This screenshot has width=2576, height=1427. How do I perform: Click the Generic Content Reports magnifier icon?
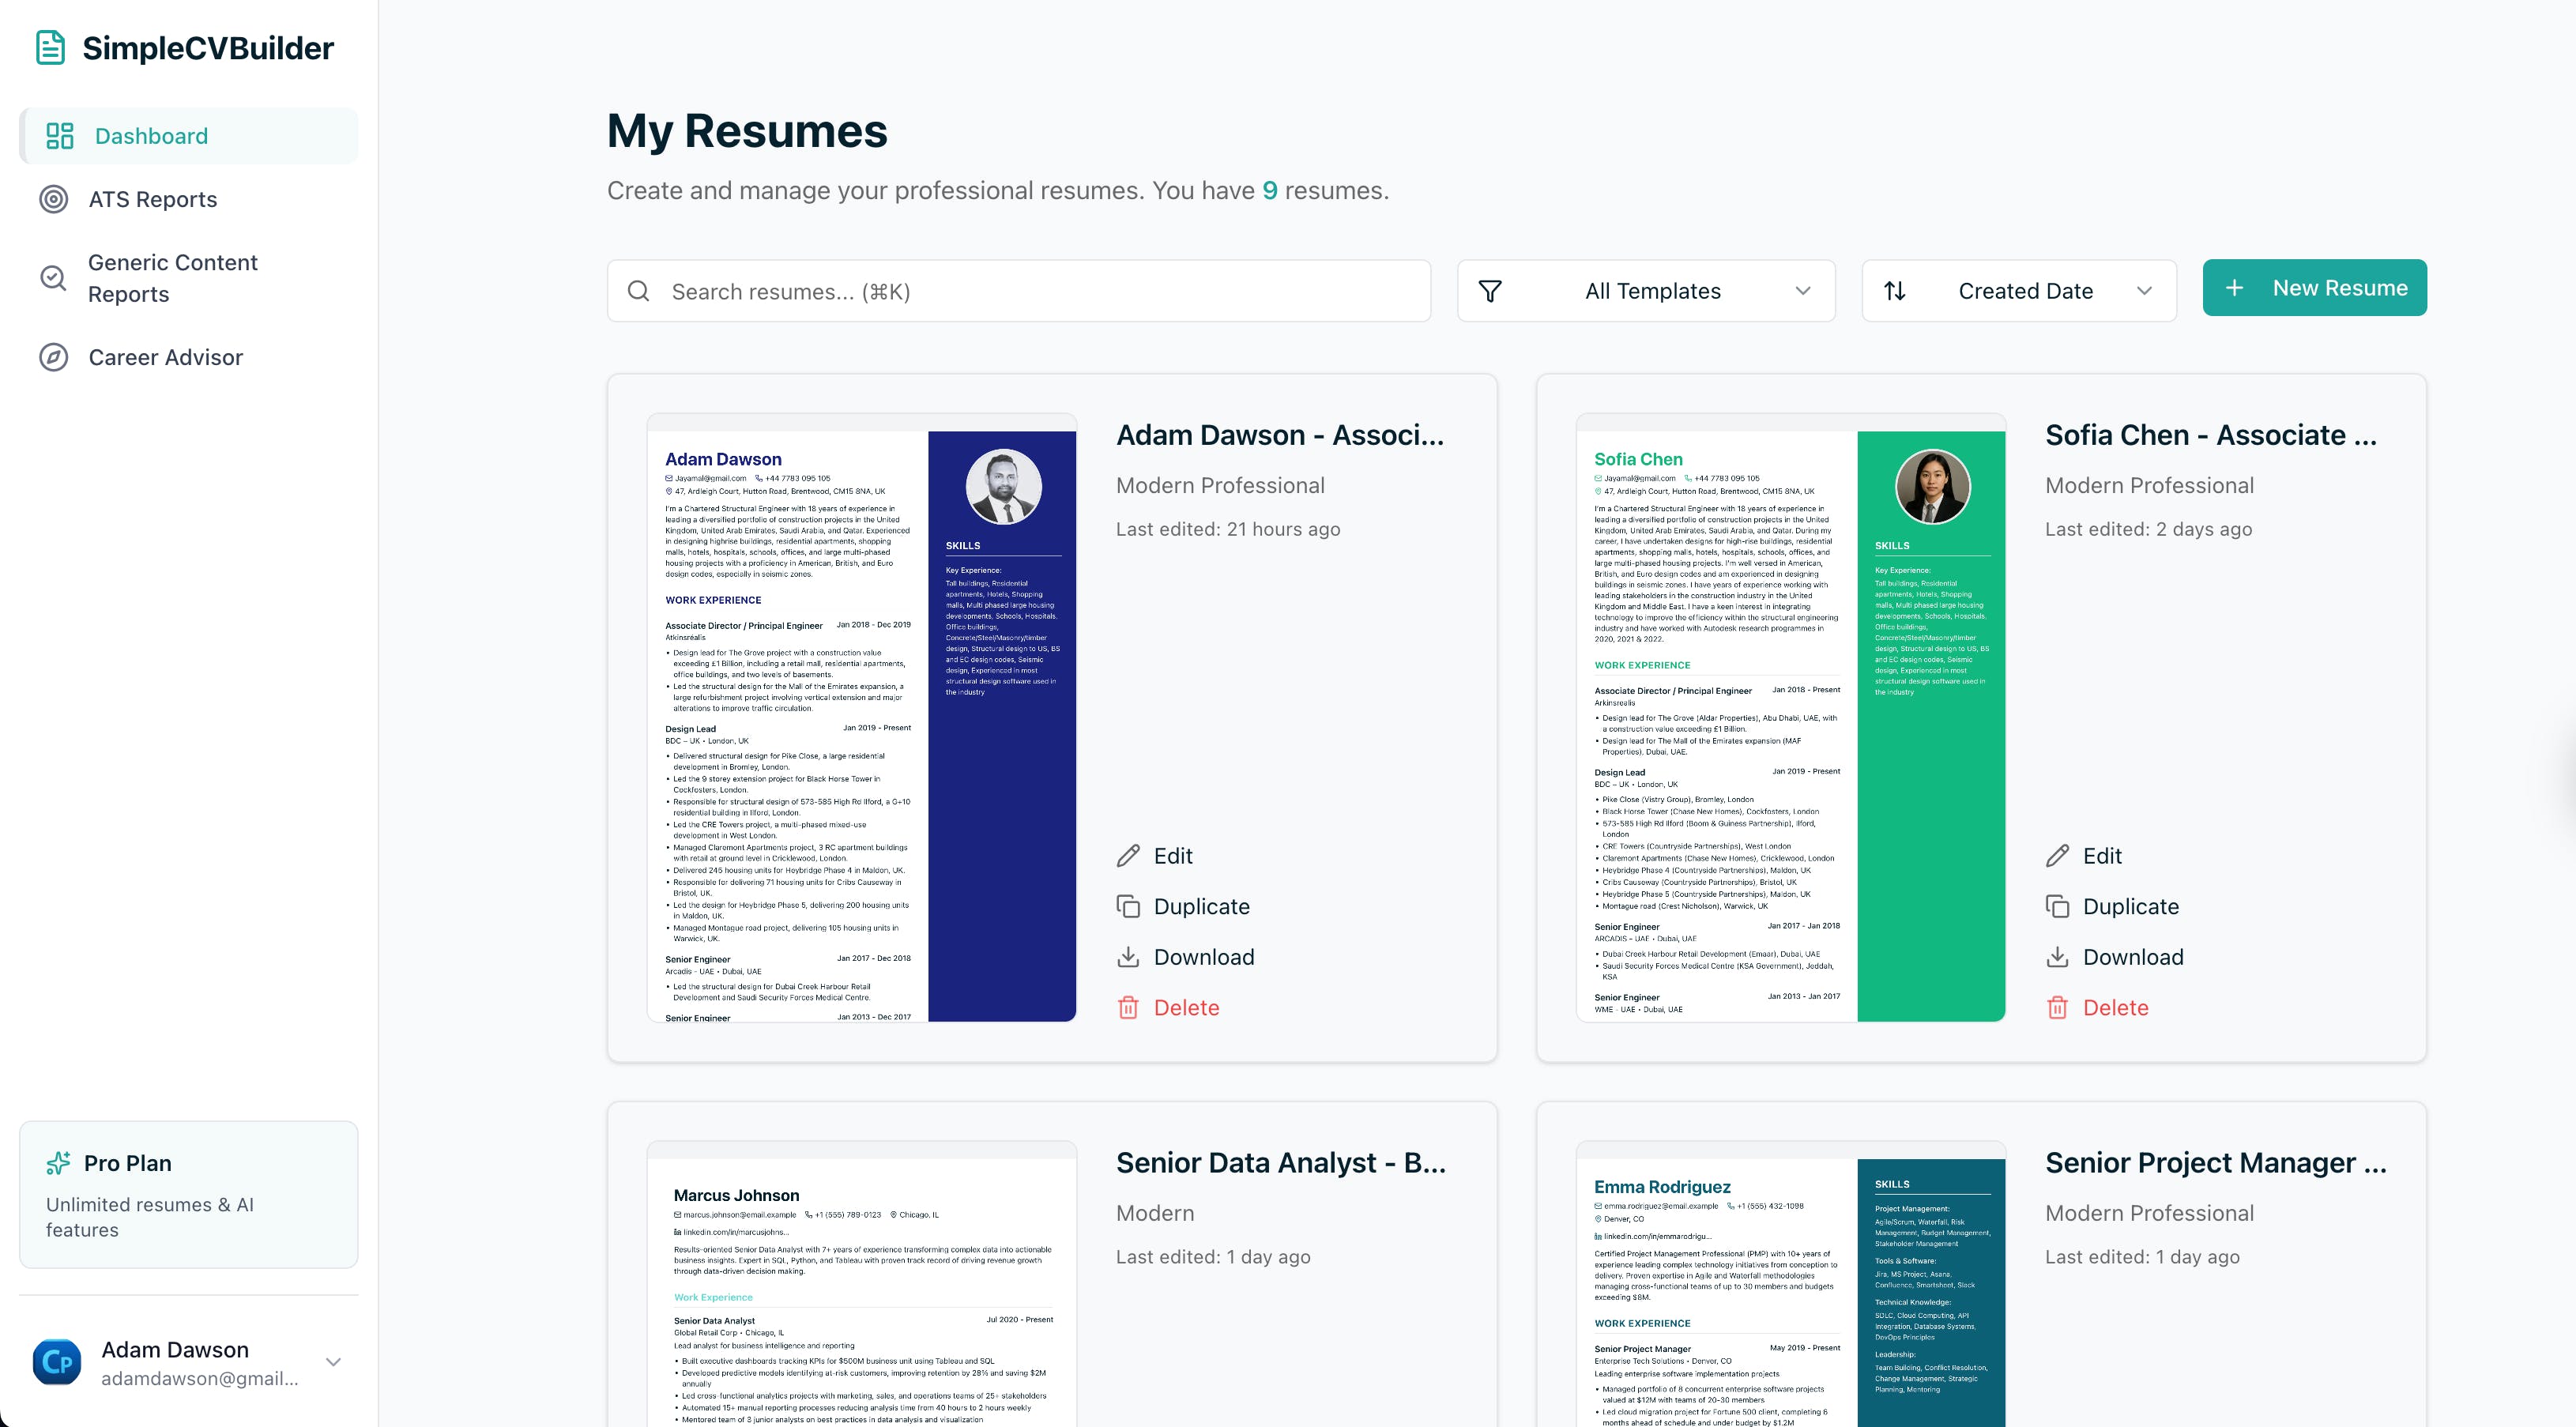(x=54, y=278)
